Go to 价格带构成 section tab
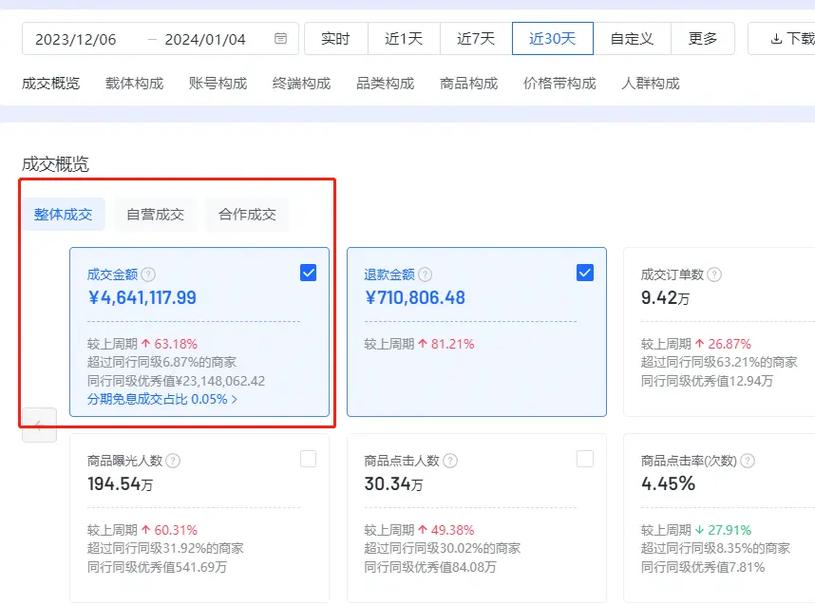This screenshot has height=605, width=815. pos(560,83)
